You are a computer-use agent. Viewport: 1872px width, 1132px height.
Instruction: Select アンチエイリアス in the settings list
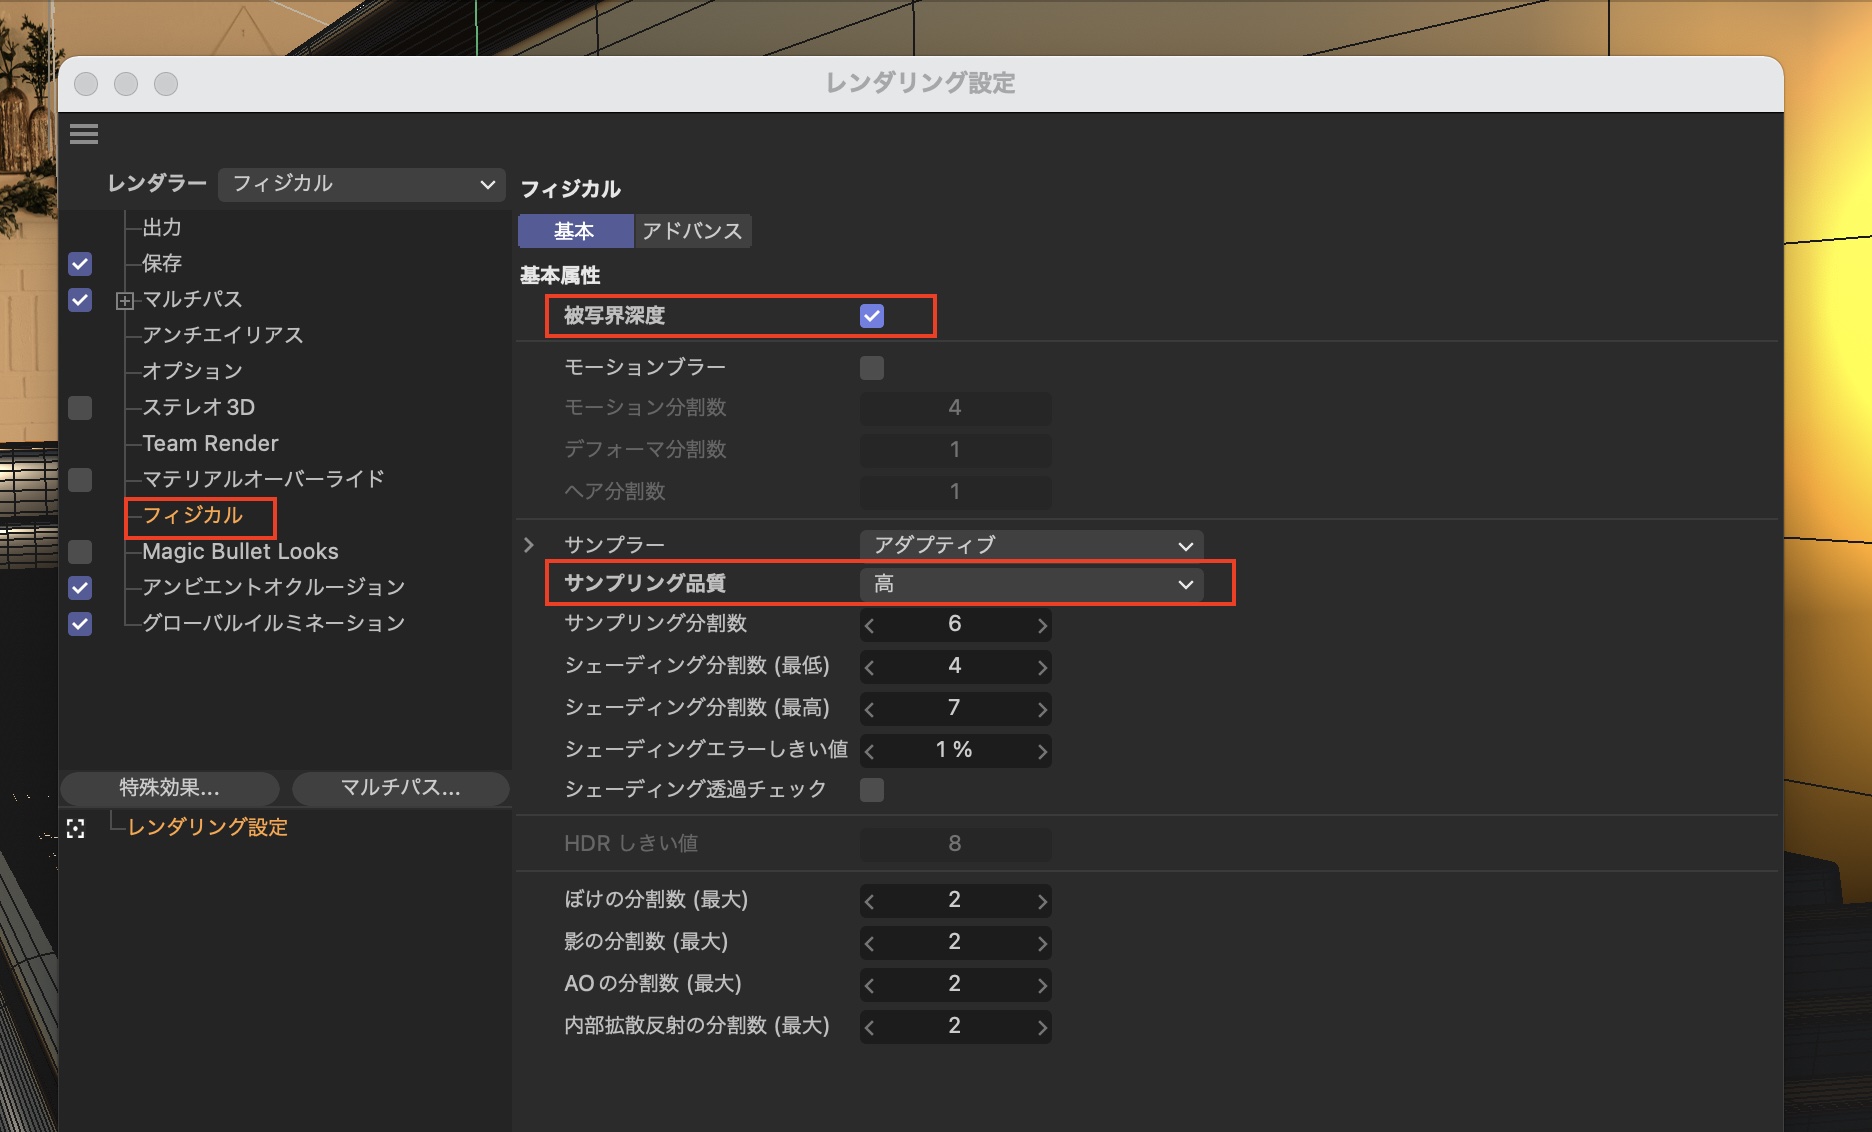[222, 335]
